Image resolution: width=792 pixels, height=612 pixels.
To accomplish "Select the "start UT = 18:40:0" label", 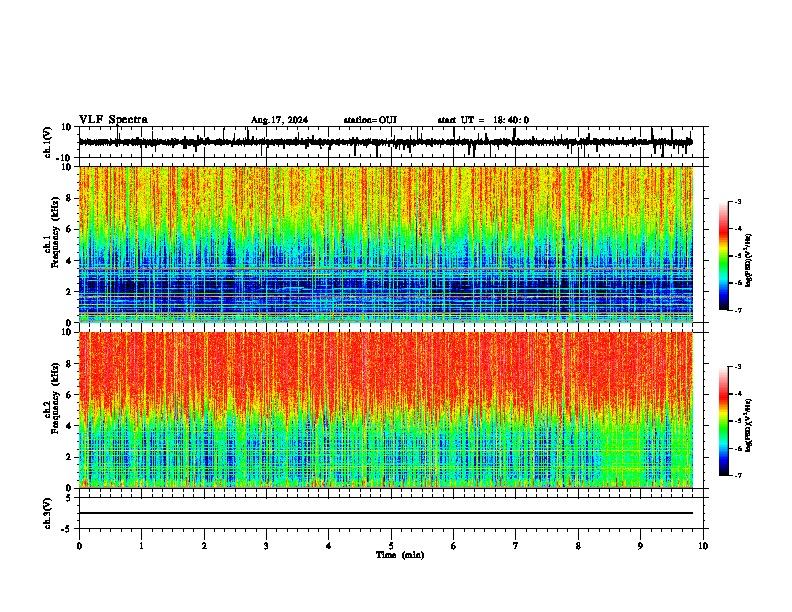I will (x=483, y=120).
